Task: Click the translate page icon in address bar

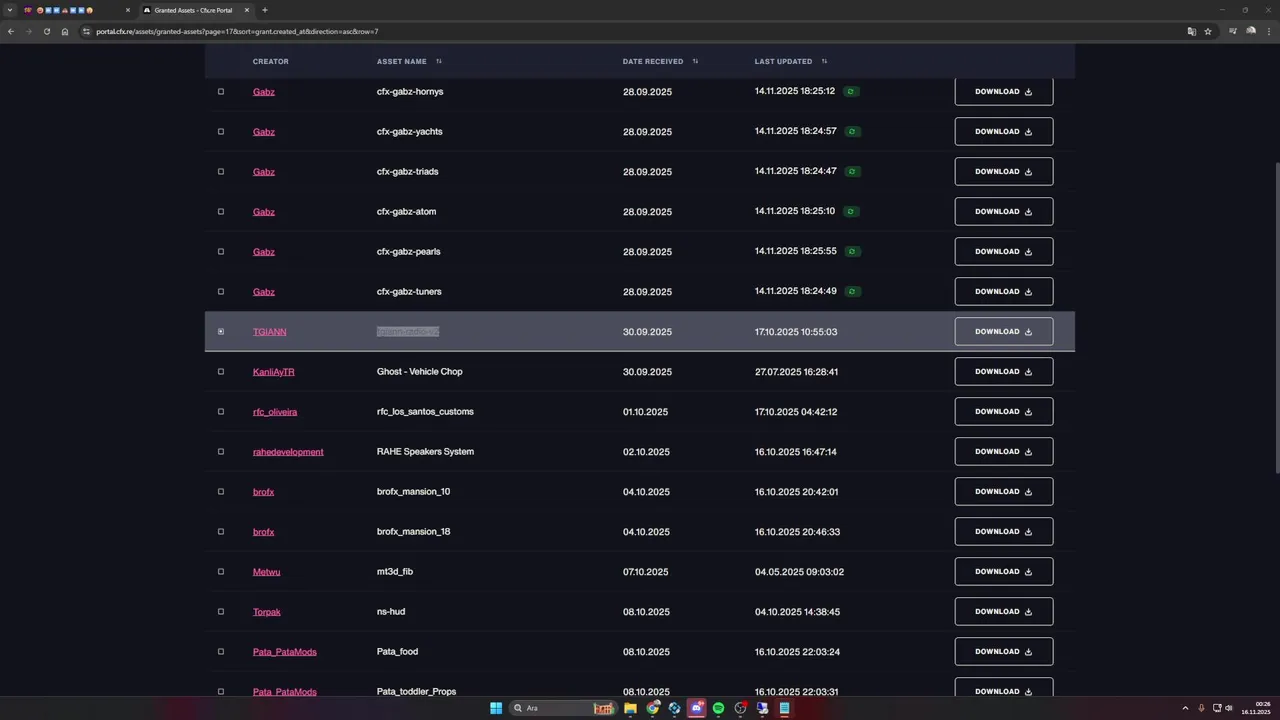Action: tap(1191, 31)
